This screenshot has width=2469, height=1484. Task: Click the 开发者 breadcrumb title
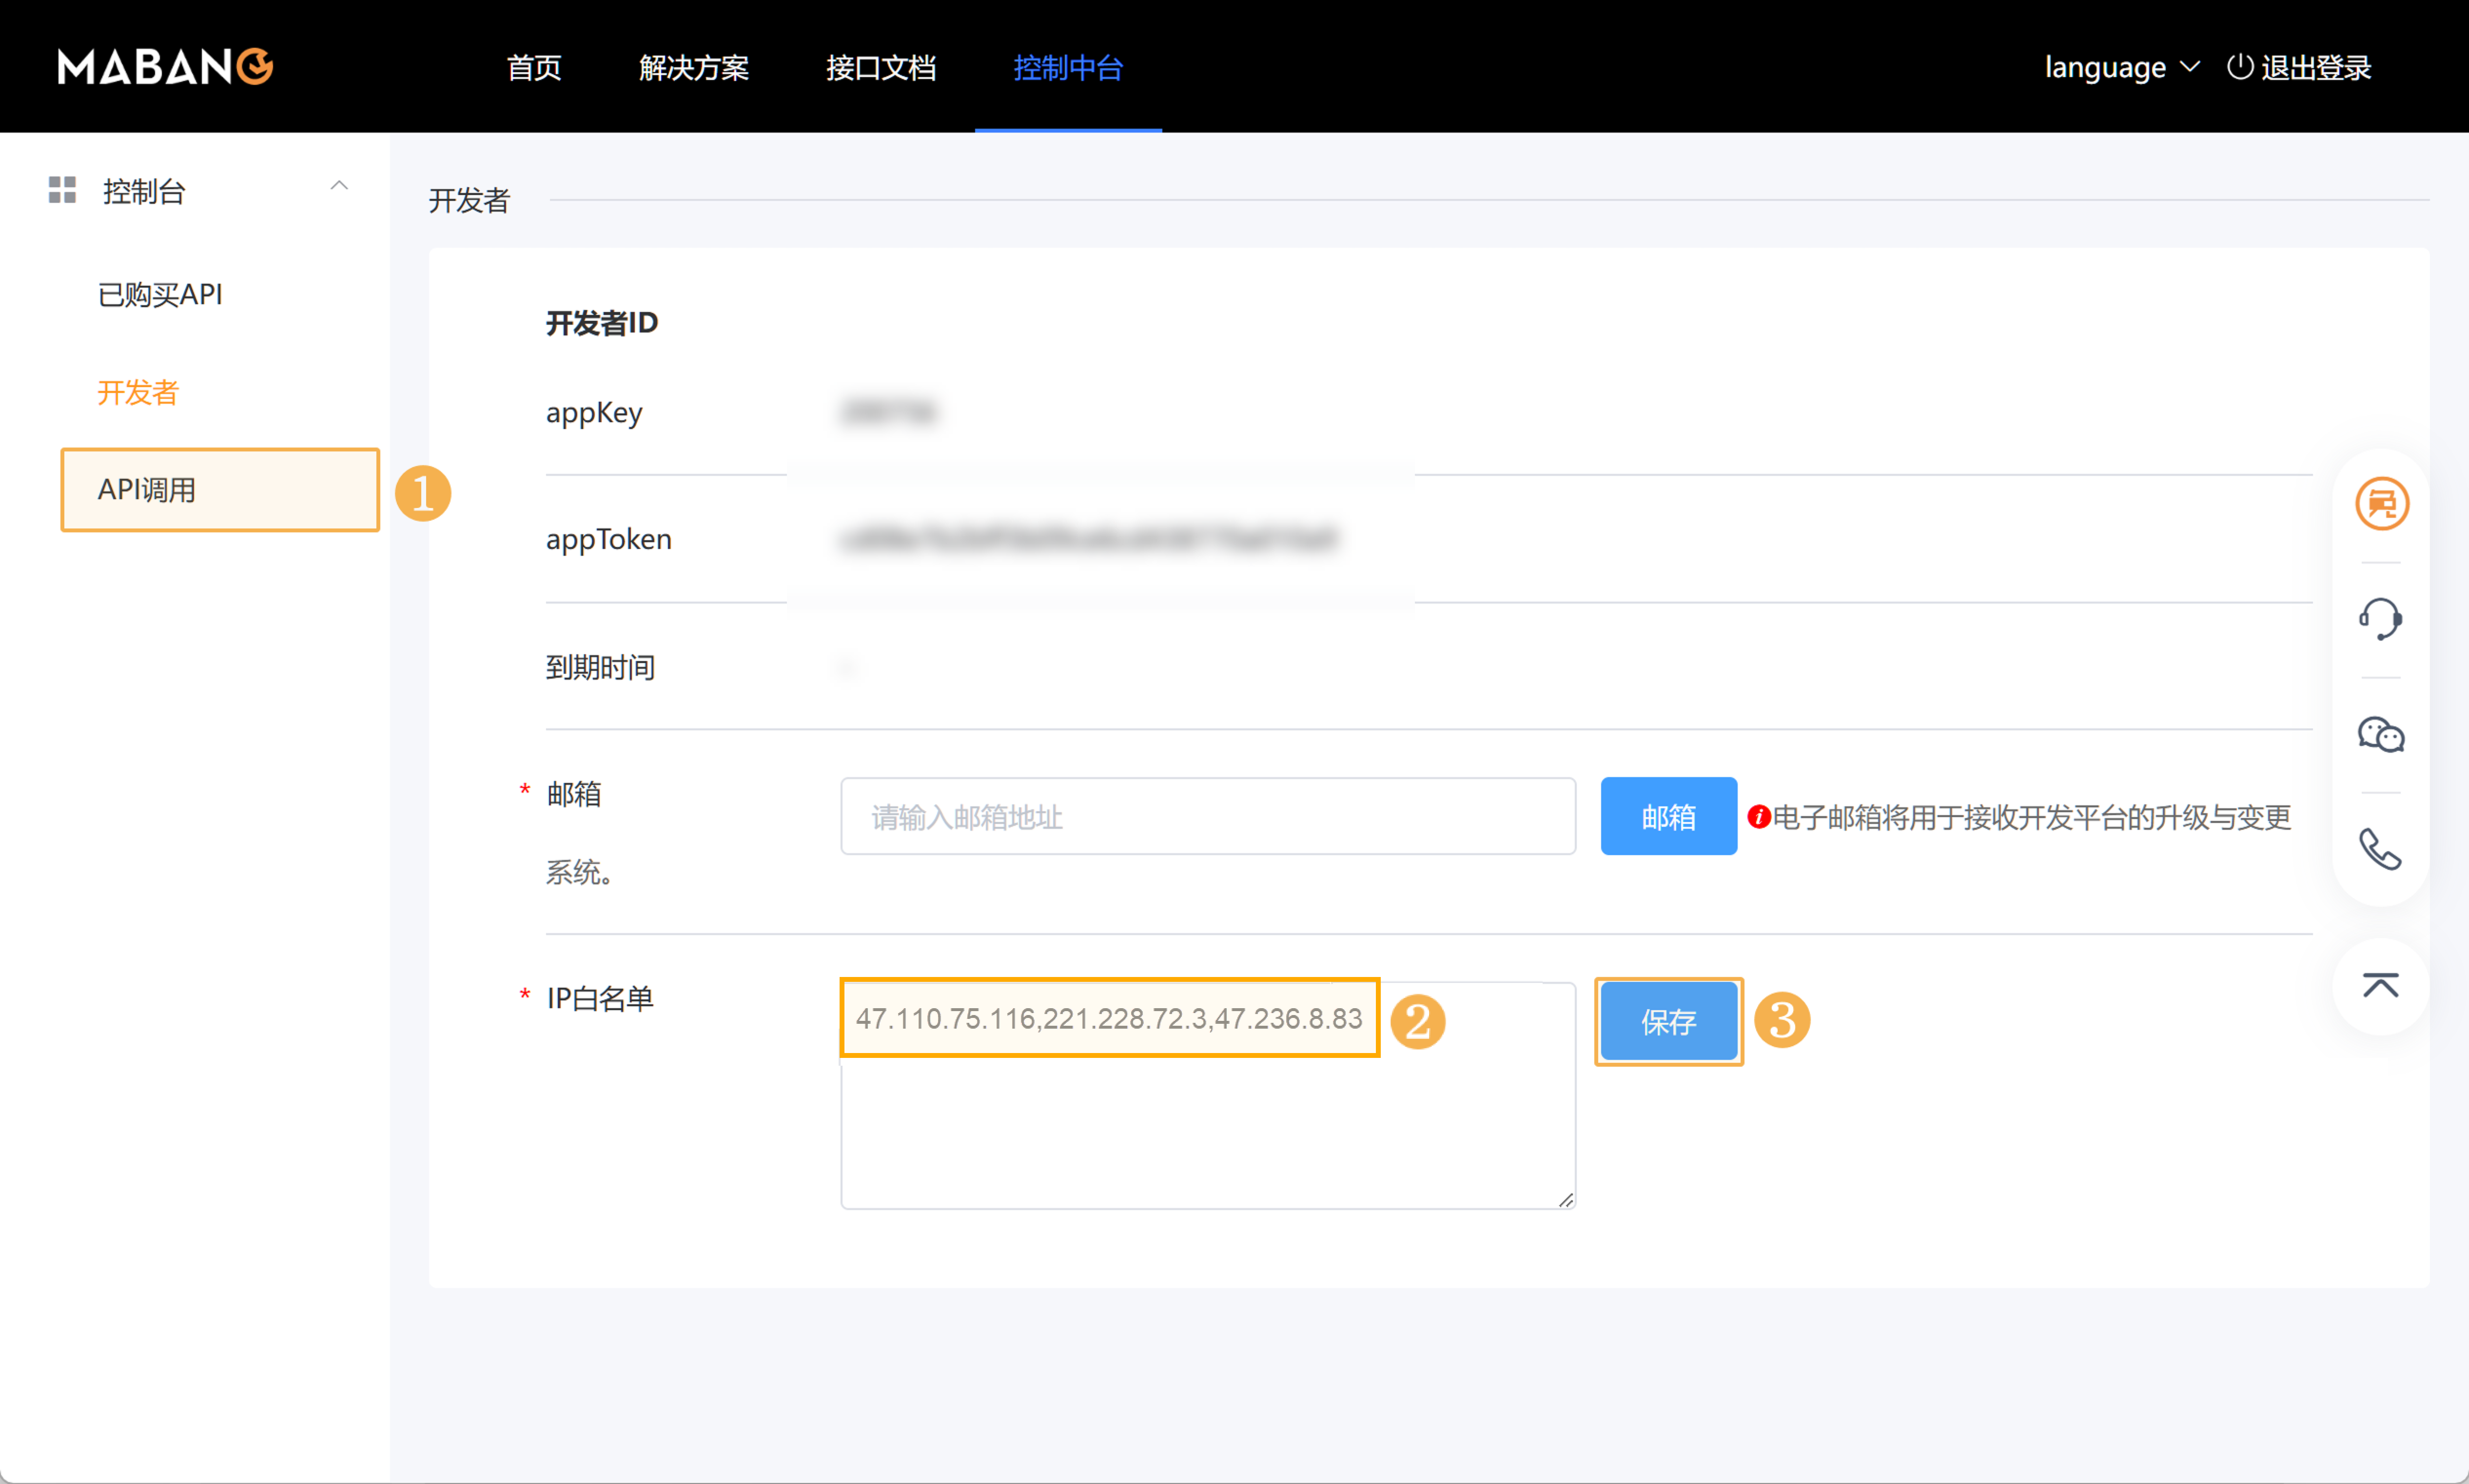click(469, 200)
